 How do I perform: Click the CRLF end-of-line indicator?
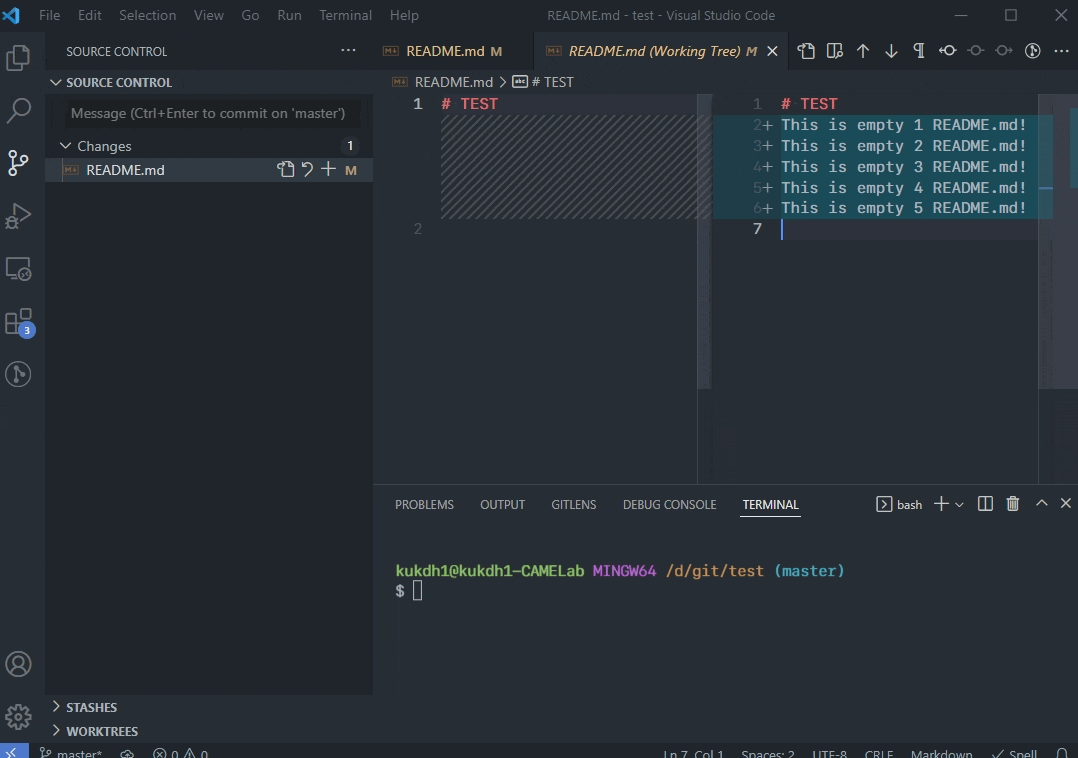tap(879, 753)
